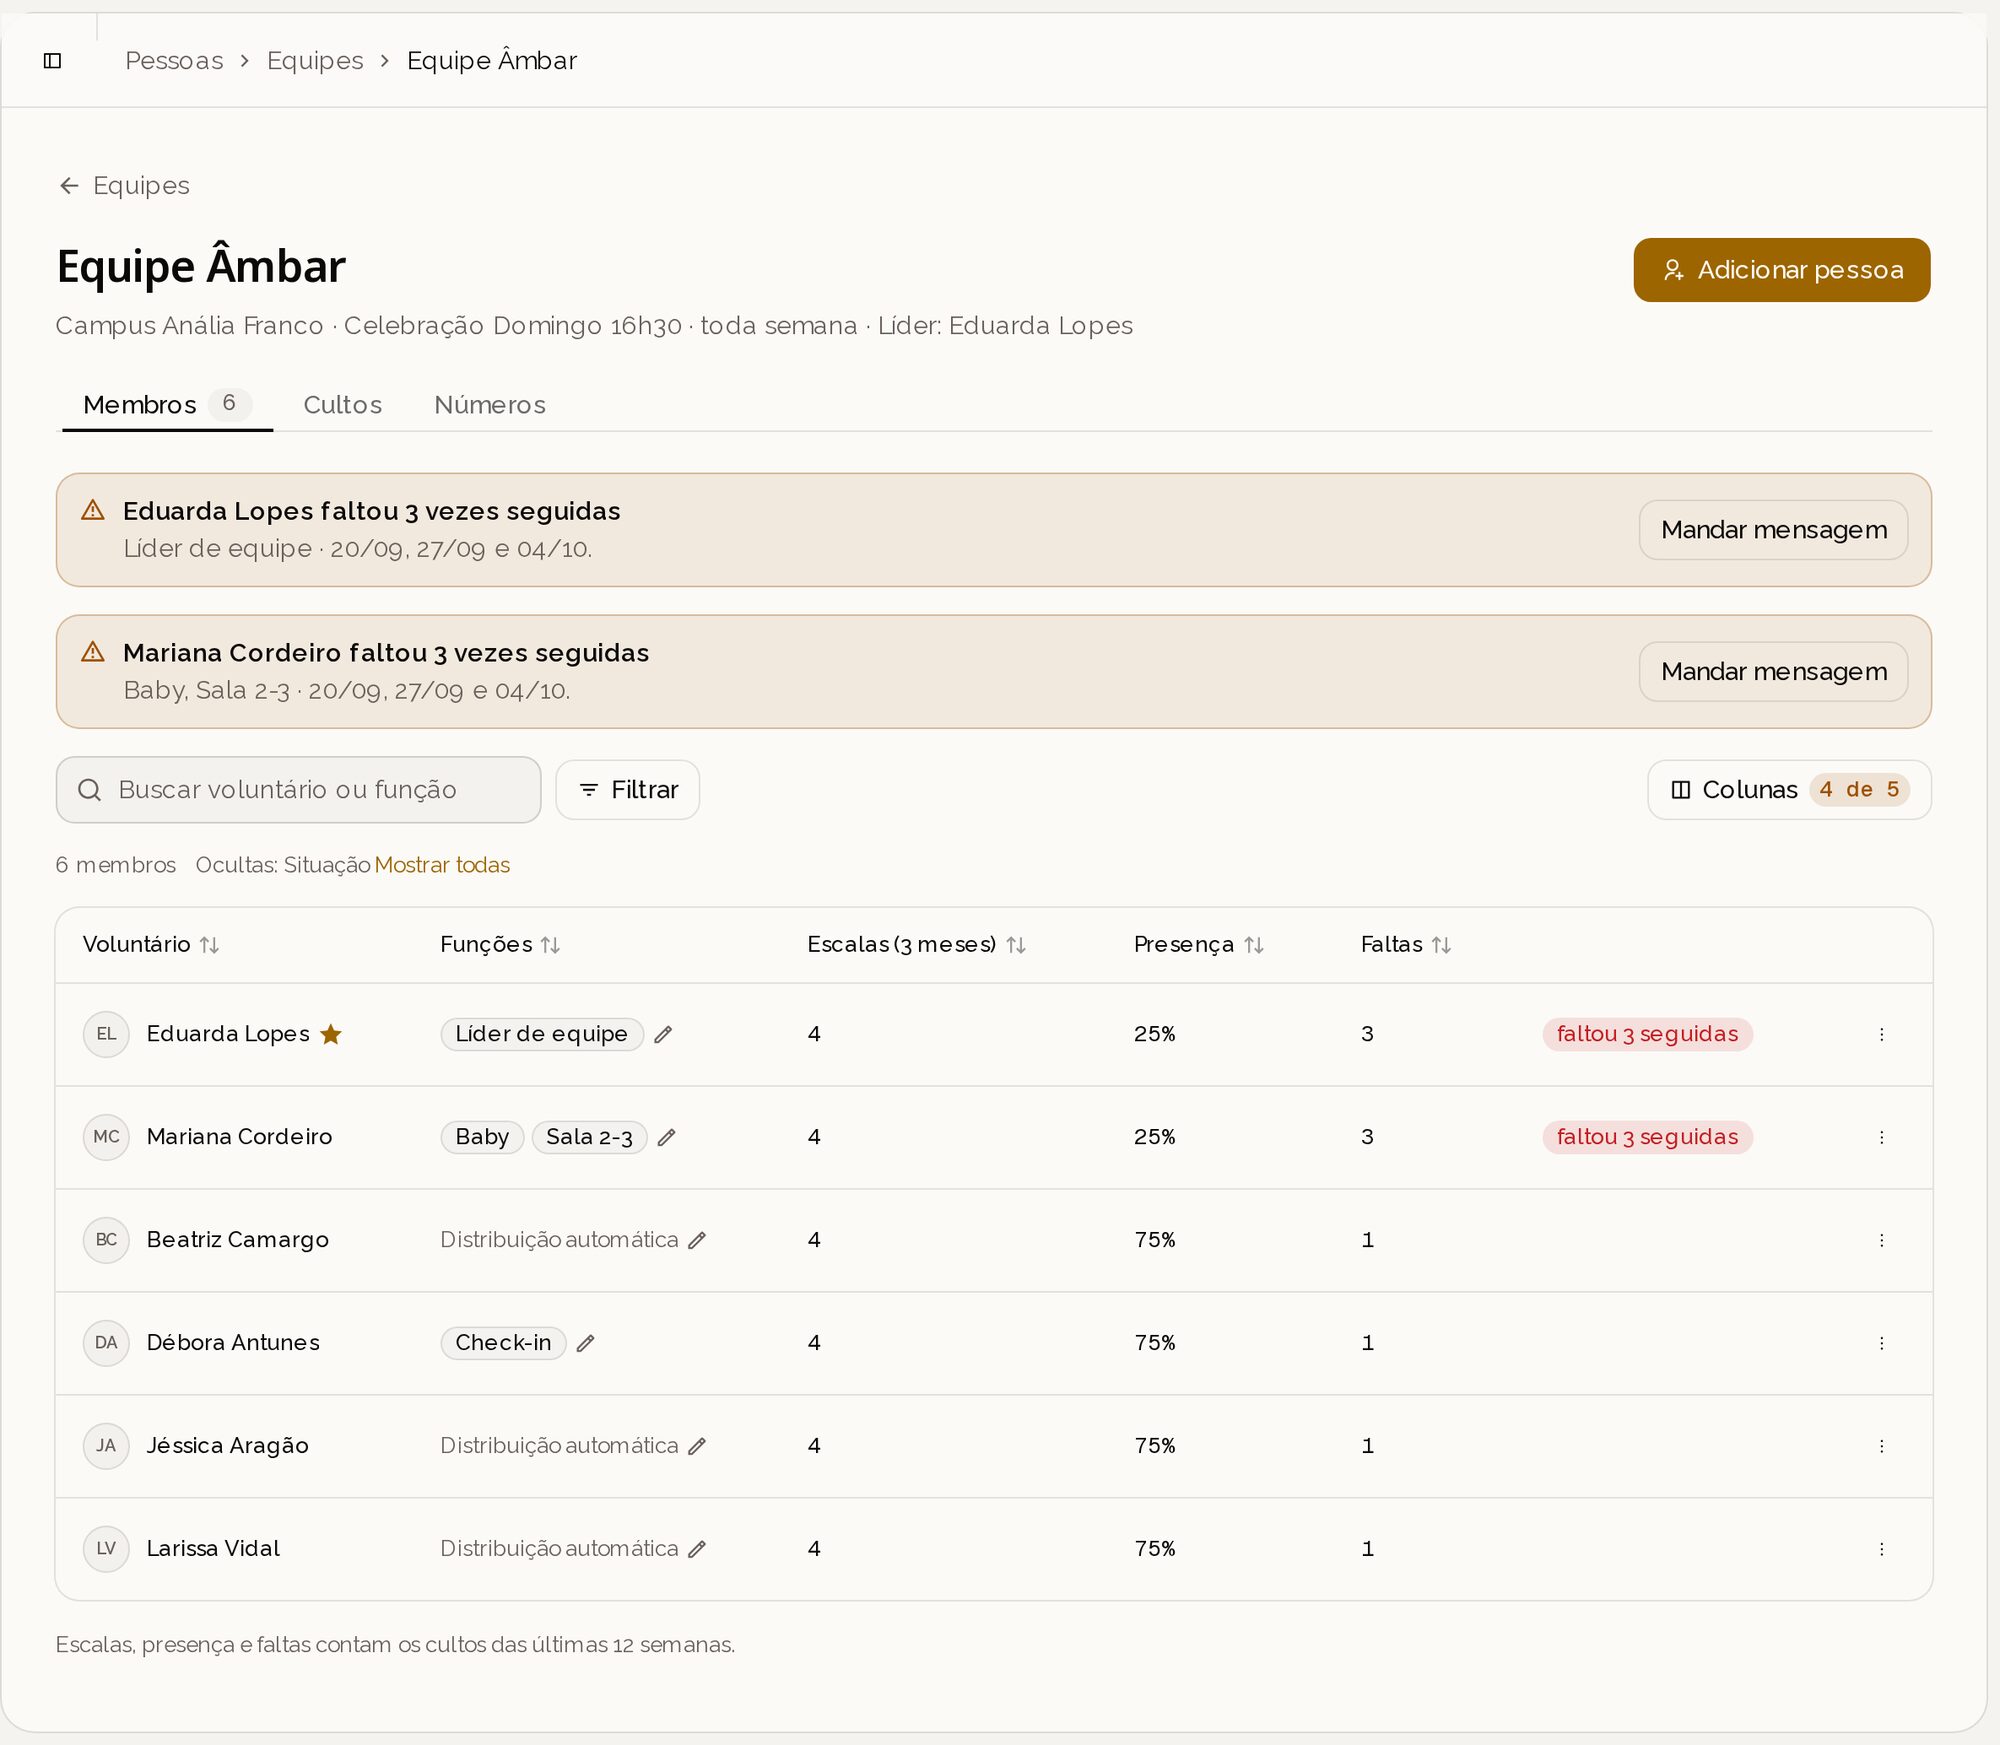Select the Beatriz Camargo name
The width and height of the screenshot is (2000, 1745).
click(238, 1241)
